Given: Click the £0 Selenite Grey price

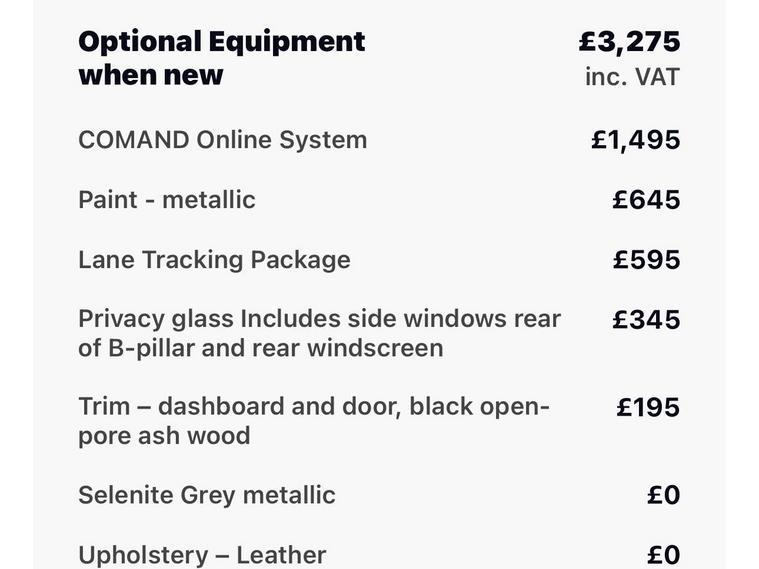Looking at the screenshot, I should coord(663,495).
